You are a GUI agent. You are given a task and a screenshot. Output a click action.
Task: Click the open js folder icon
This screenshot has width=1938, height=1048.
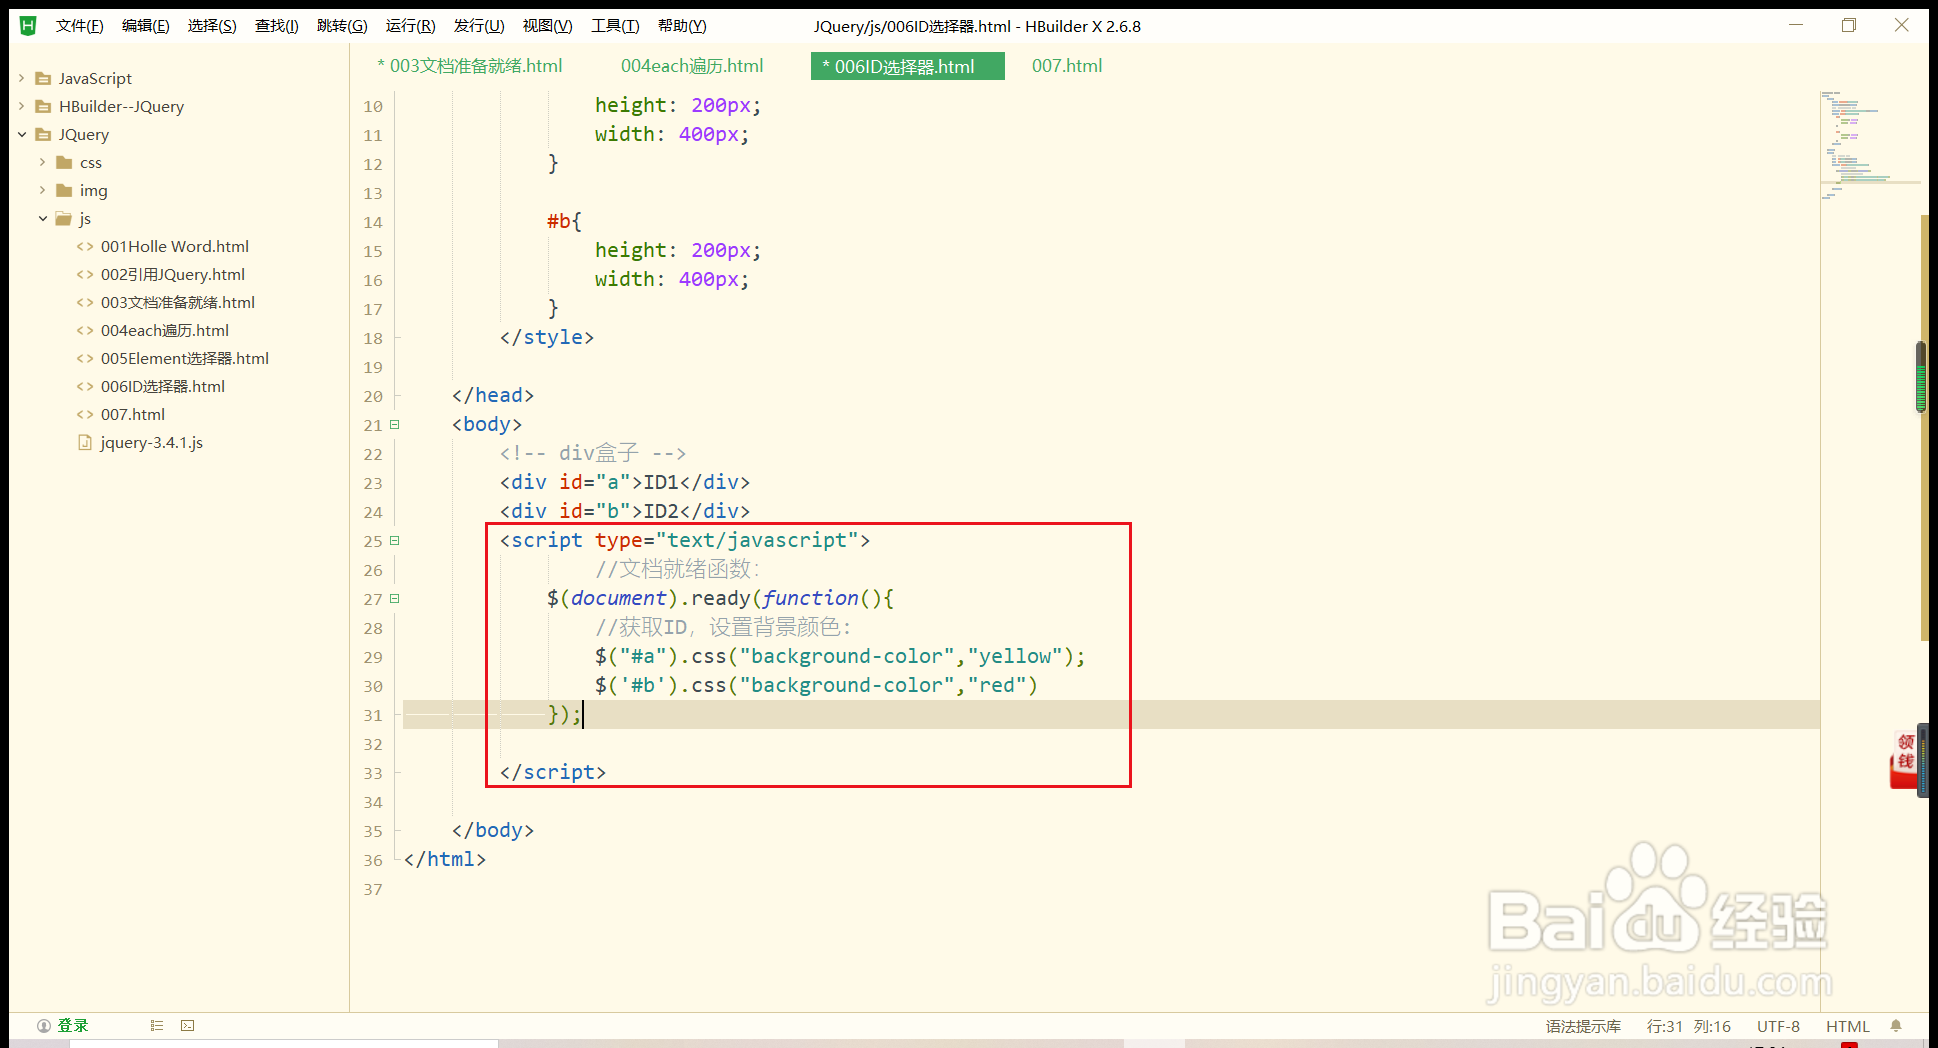64,218
